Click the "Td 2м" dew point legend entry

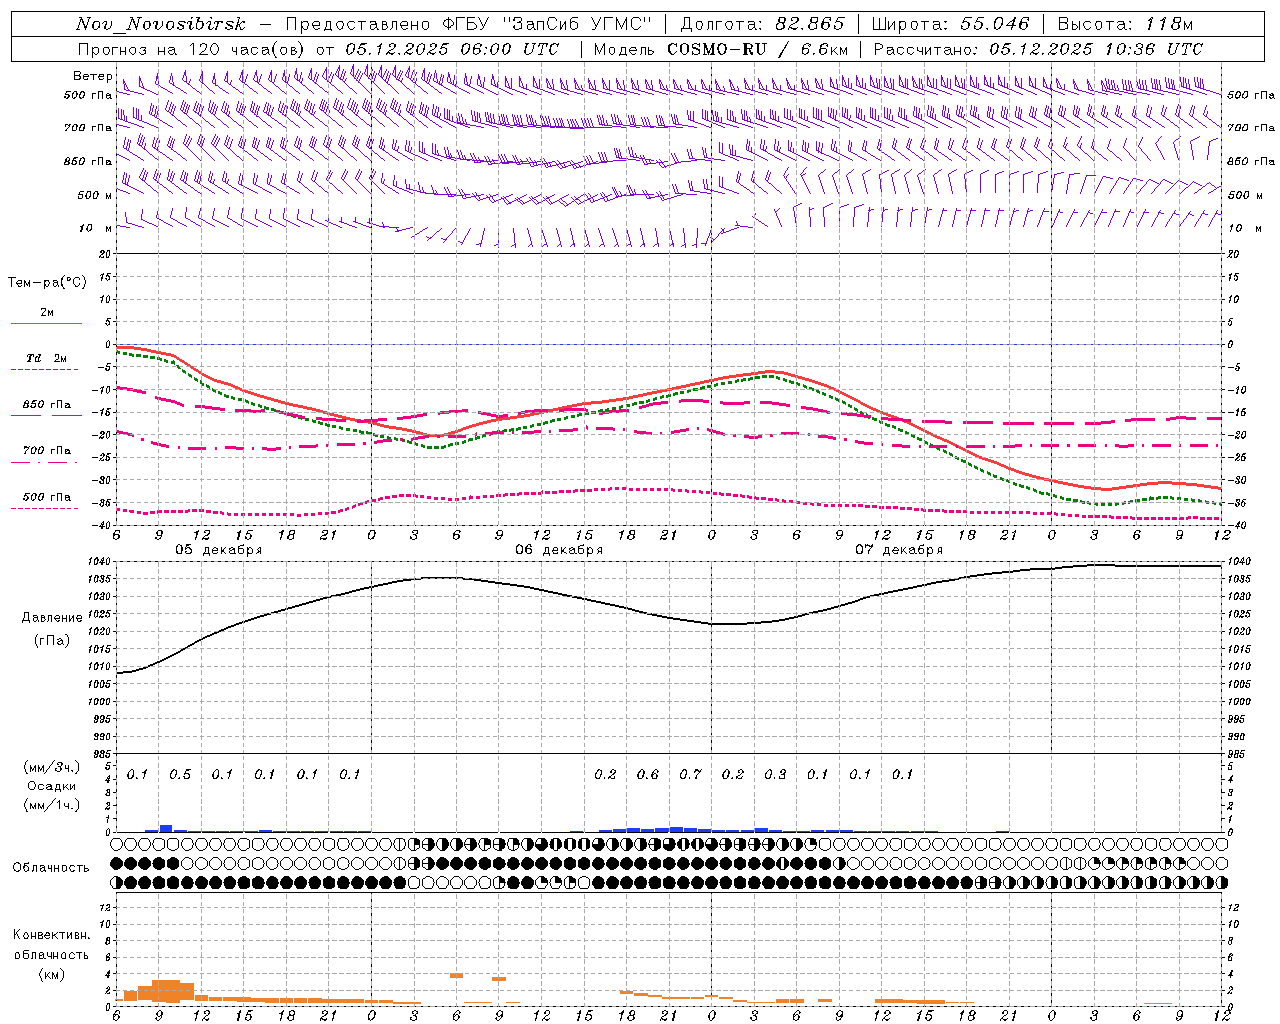[47, 358]
